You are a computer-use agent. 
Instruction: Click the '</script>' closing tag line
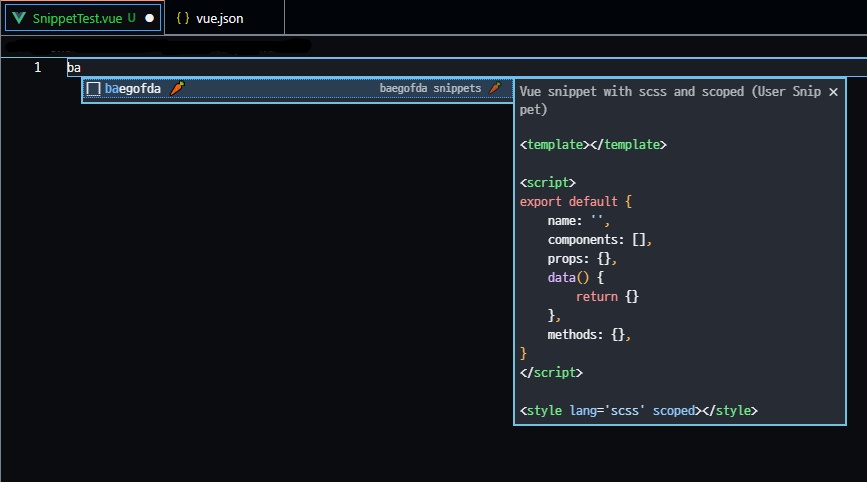pos(551,373)
